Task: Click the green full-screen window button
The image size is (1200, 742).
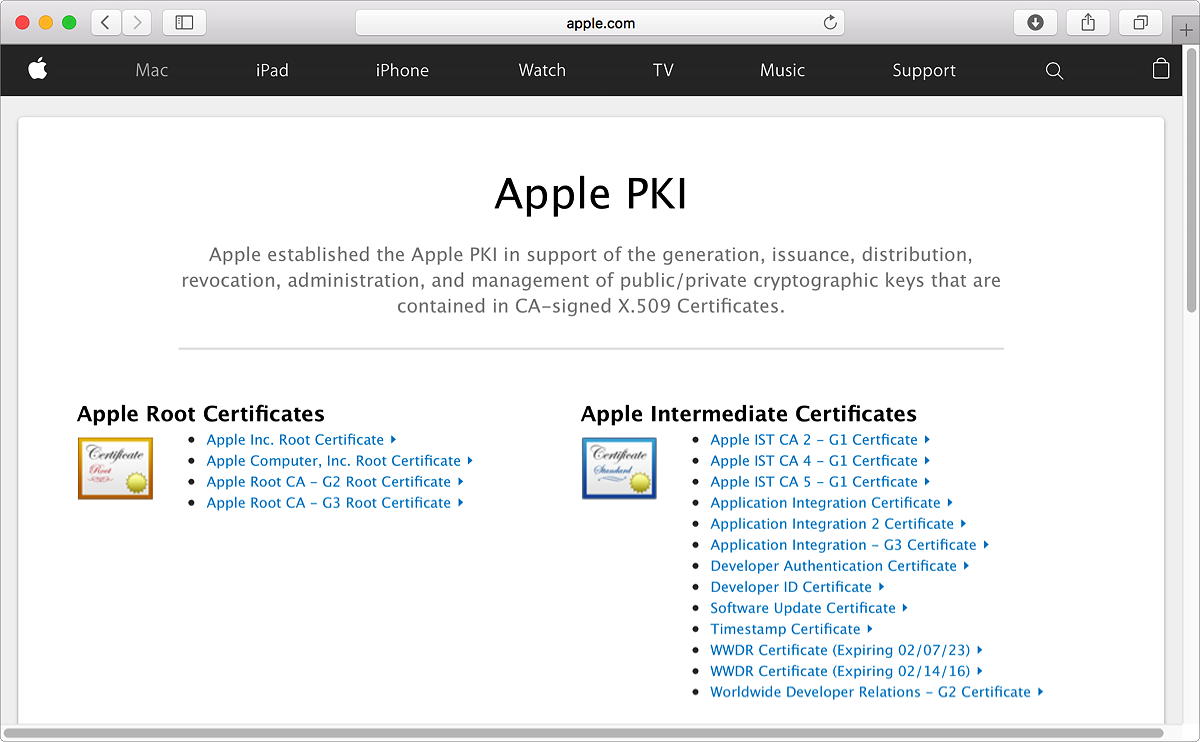Action: (x=69, y=22)
